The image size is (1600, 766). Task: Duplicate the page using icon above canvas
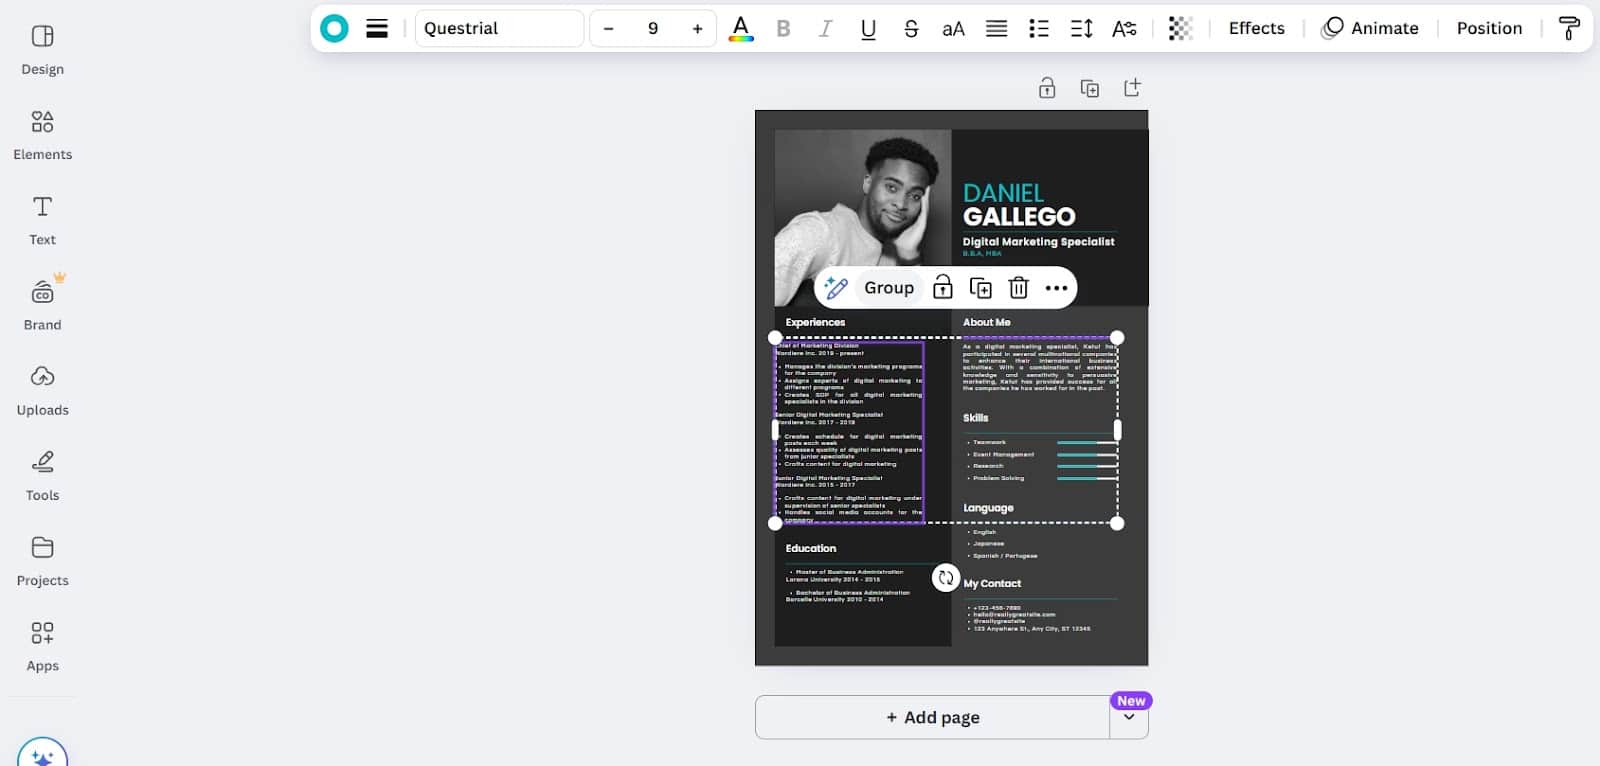point(1090,88)
